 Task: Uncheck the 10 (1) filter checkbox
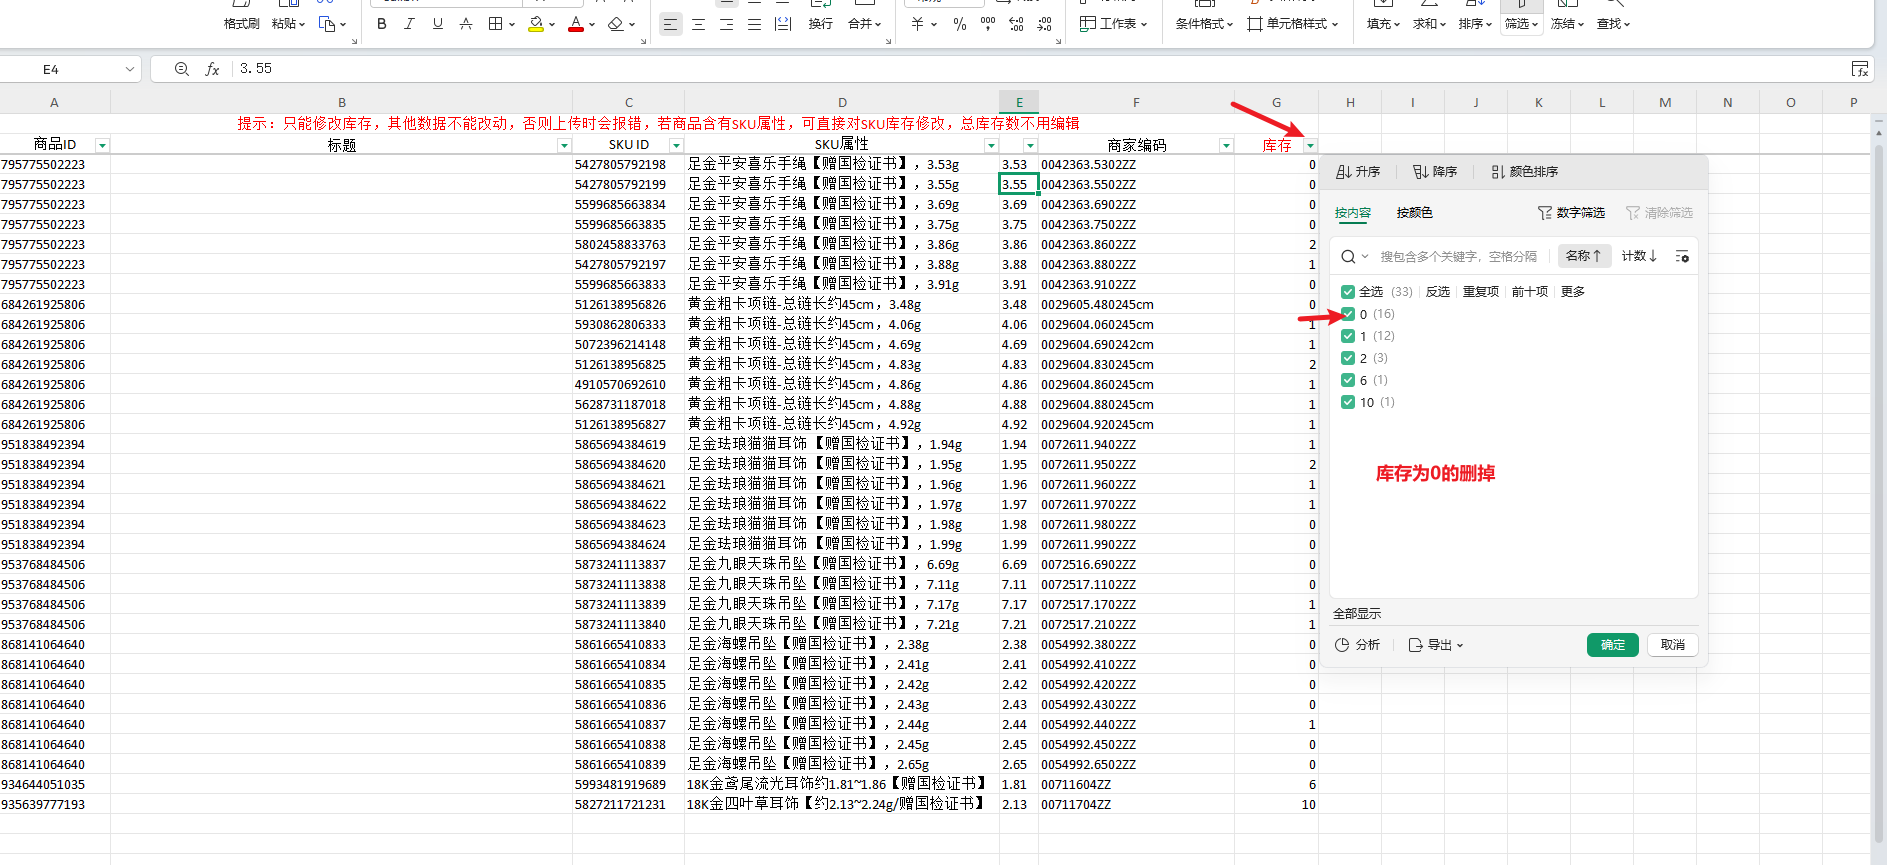(x=1348, y=402)
